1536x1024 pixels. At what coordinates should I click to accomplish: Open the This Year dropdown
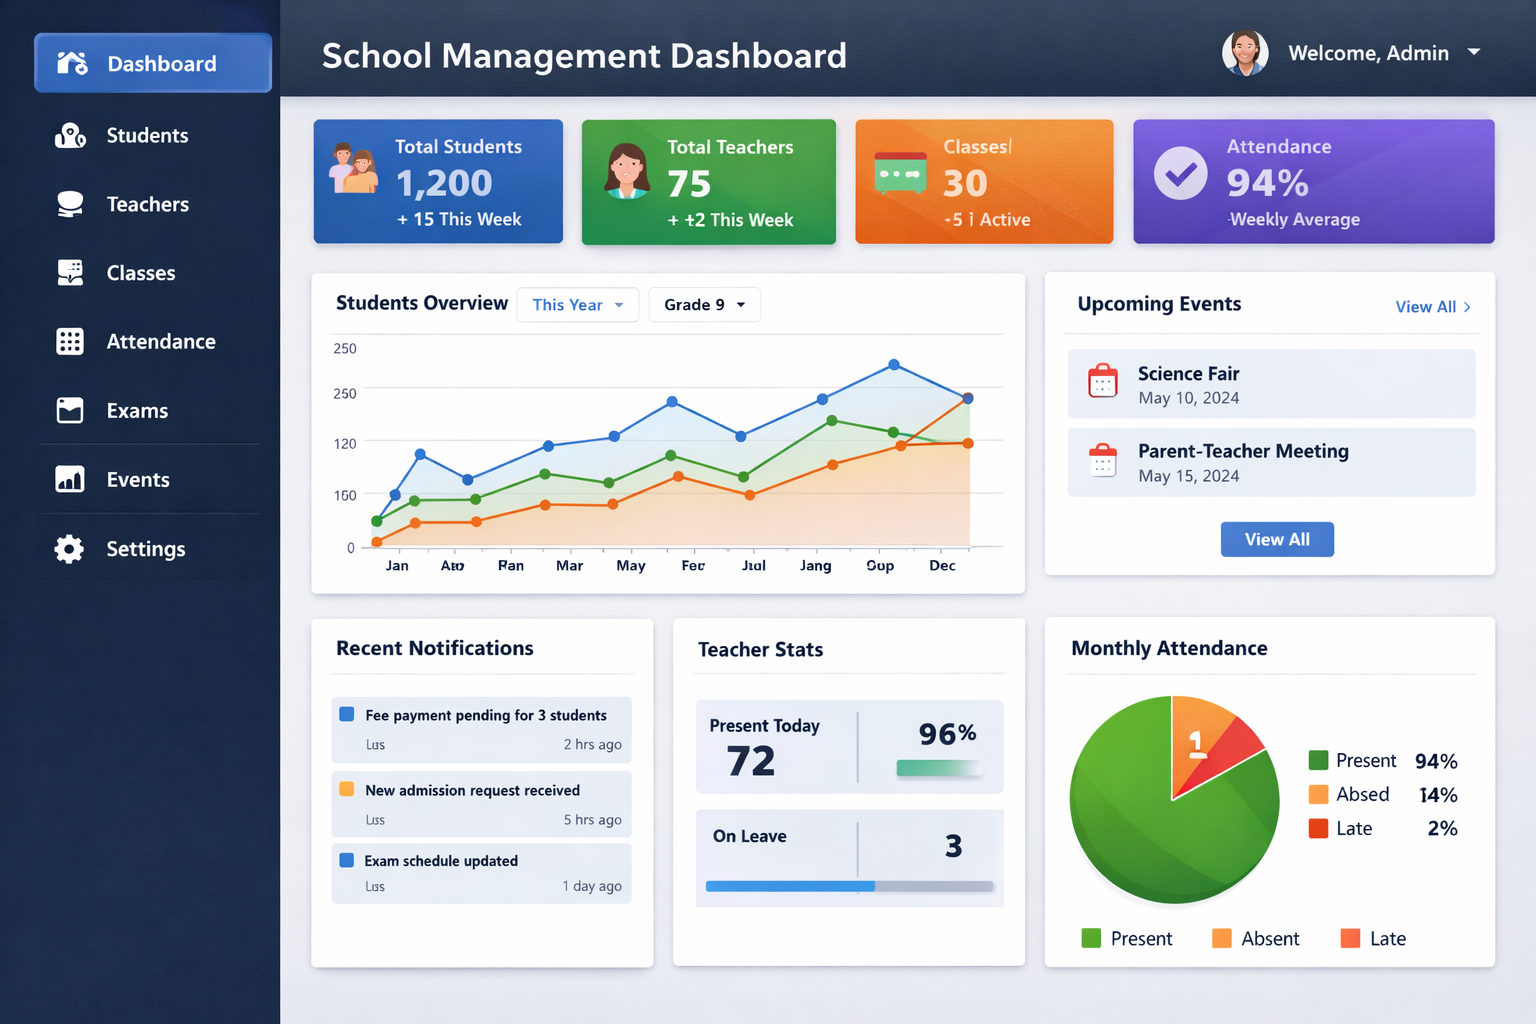577,304
